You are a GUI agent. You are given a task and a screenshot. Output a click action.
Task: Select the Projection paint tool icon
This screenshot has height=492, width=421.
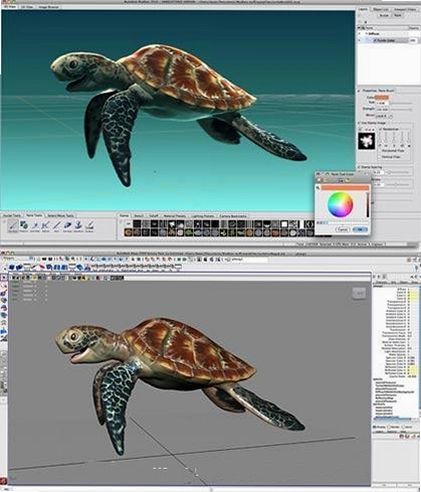pyautogui.click(x=24, y=225)
